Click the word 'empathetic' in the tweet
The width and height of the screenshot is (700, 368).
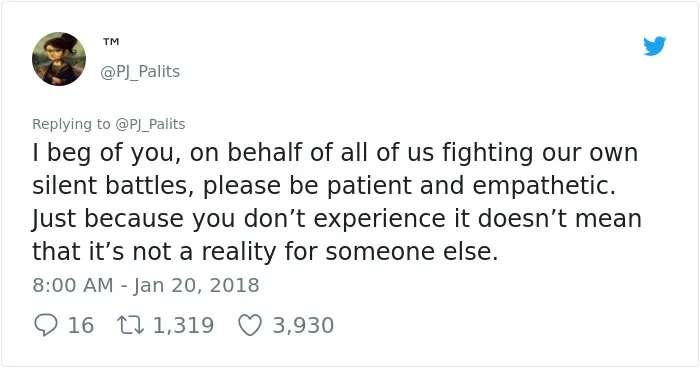539,185
